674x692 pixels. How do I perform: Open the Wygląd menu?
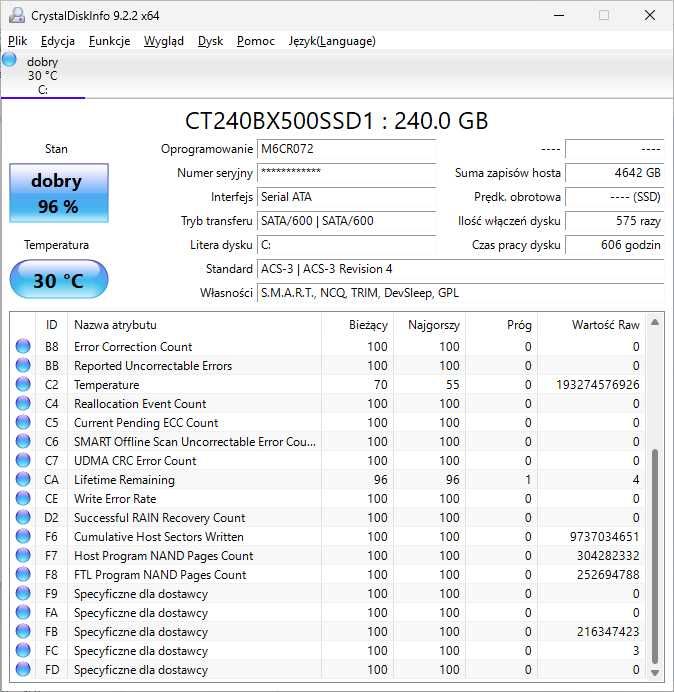pyautogui.click(x=163, y=41)
